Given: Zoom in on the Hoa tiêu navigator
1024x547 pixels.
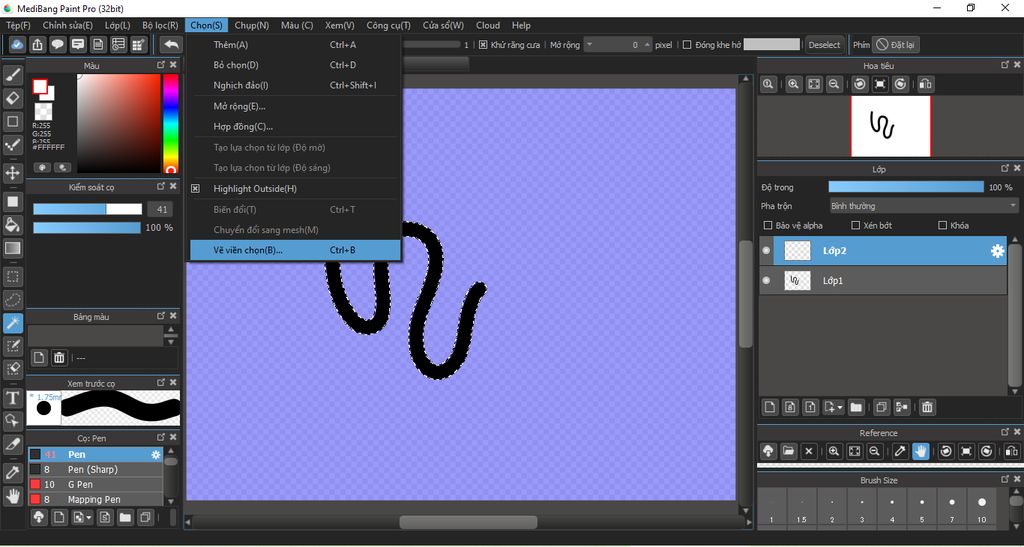Looking at the screenshot, I should [793, 84].
